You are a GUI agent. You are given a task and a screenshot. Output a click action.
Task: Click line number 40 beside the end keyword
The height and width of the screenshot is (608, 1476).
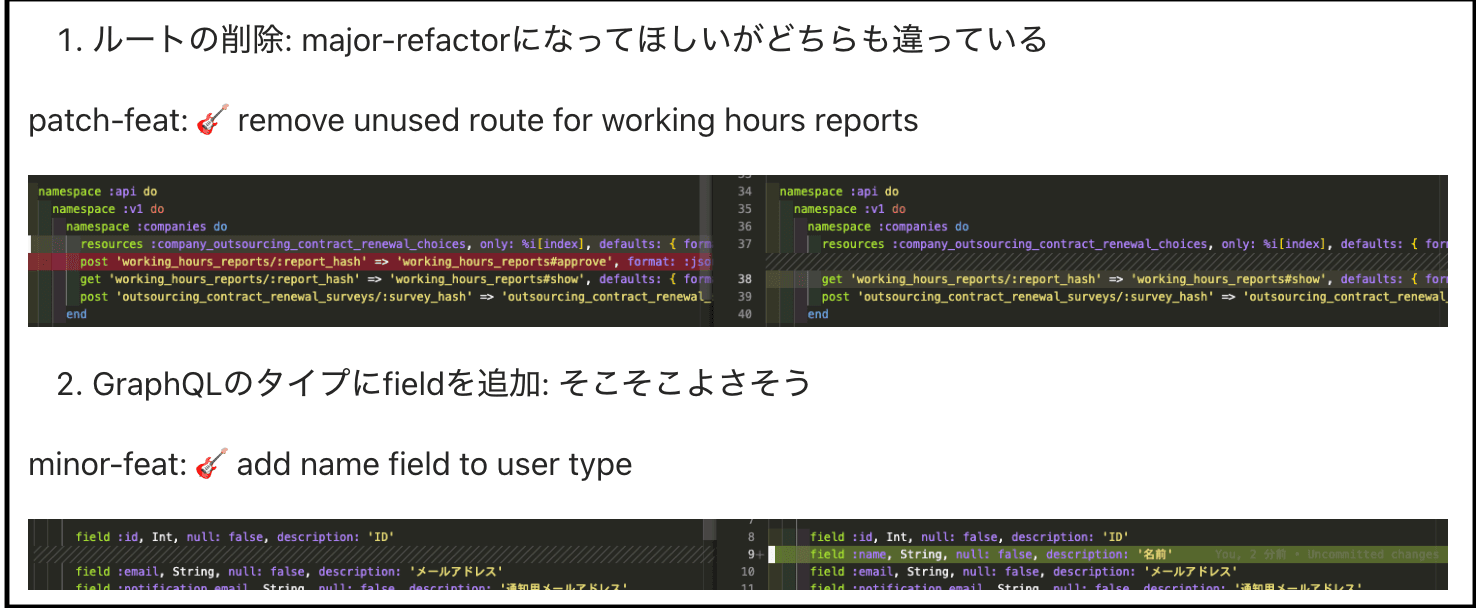pyautogui.click(x=743, y=314)
